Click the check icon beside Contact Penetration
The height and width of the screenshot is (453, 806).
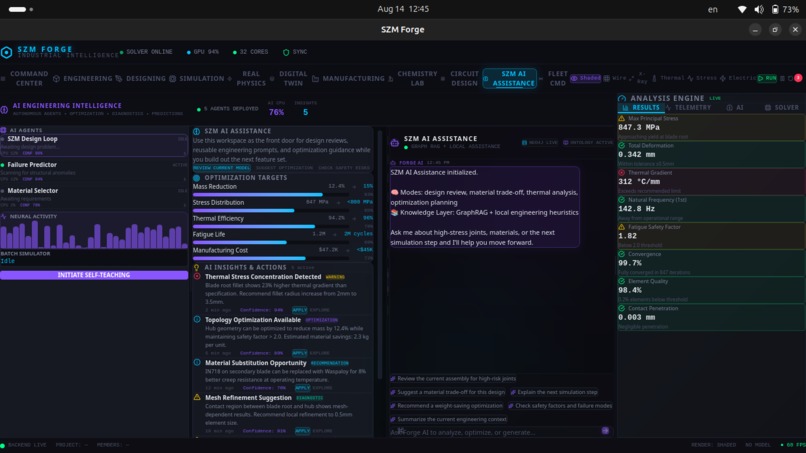[621, 309]
